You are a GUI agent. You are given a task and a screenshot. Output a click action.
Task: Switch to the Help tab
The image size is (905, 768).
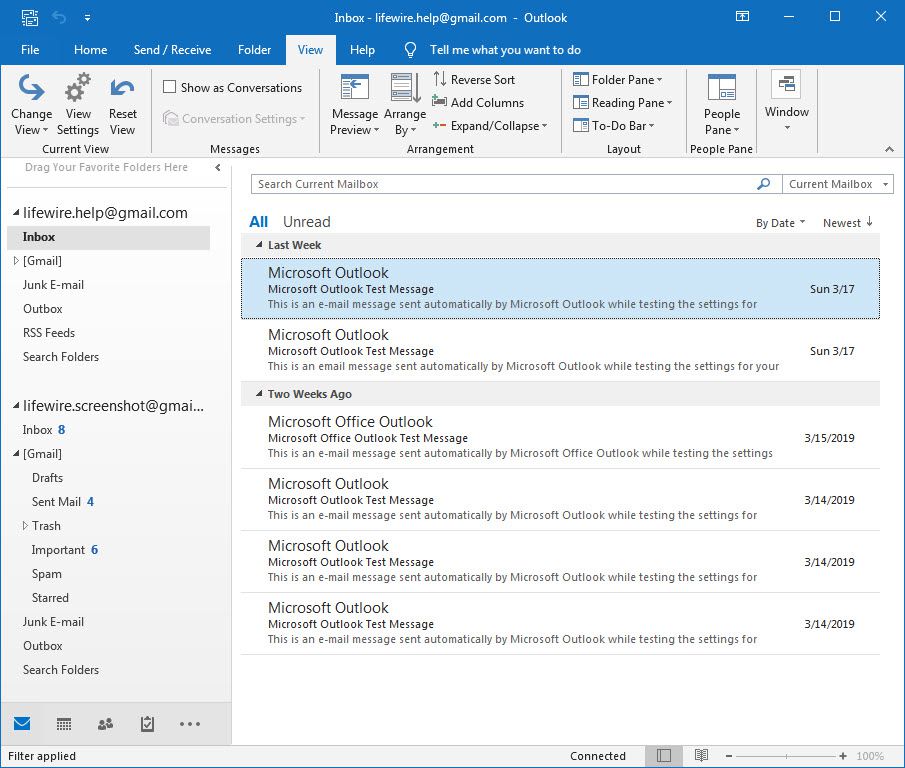pyautogui.click(x=362, y=50)
